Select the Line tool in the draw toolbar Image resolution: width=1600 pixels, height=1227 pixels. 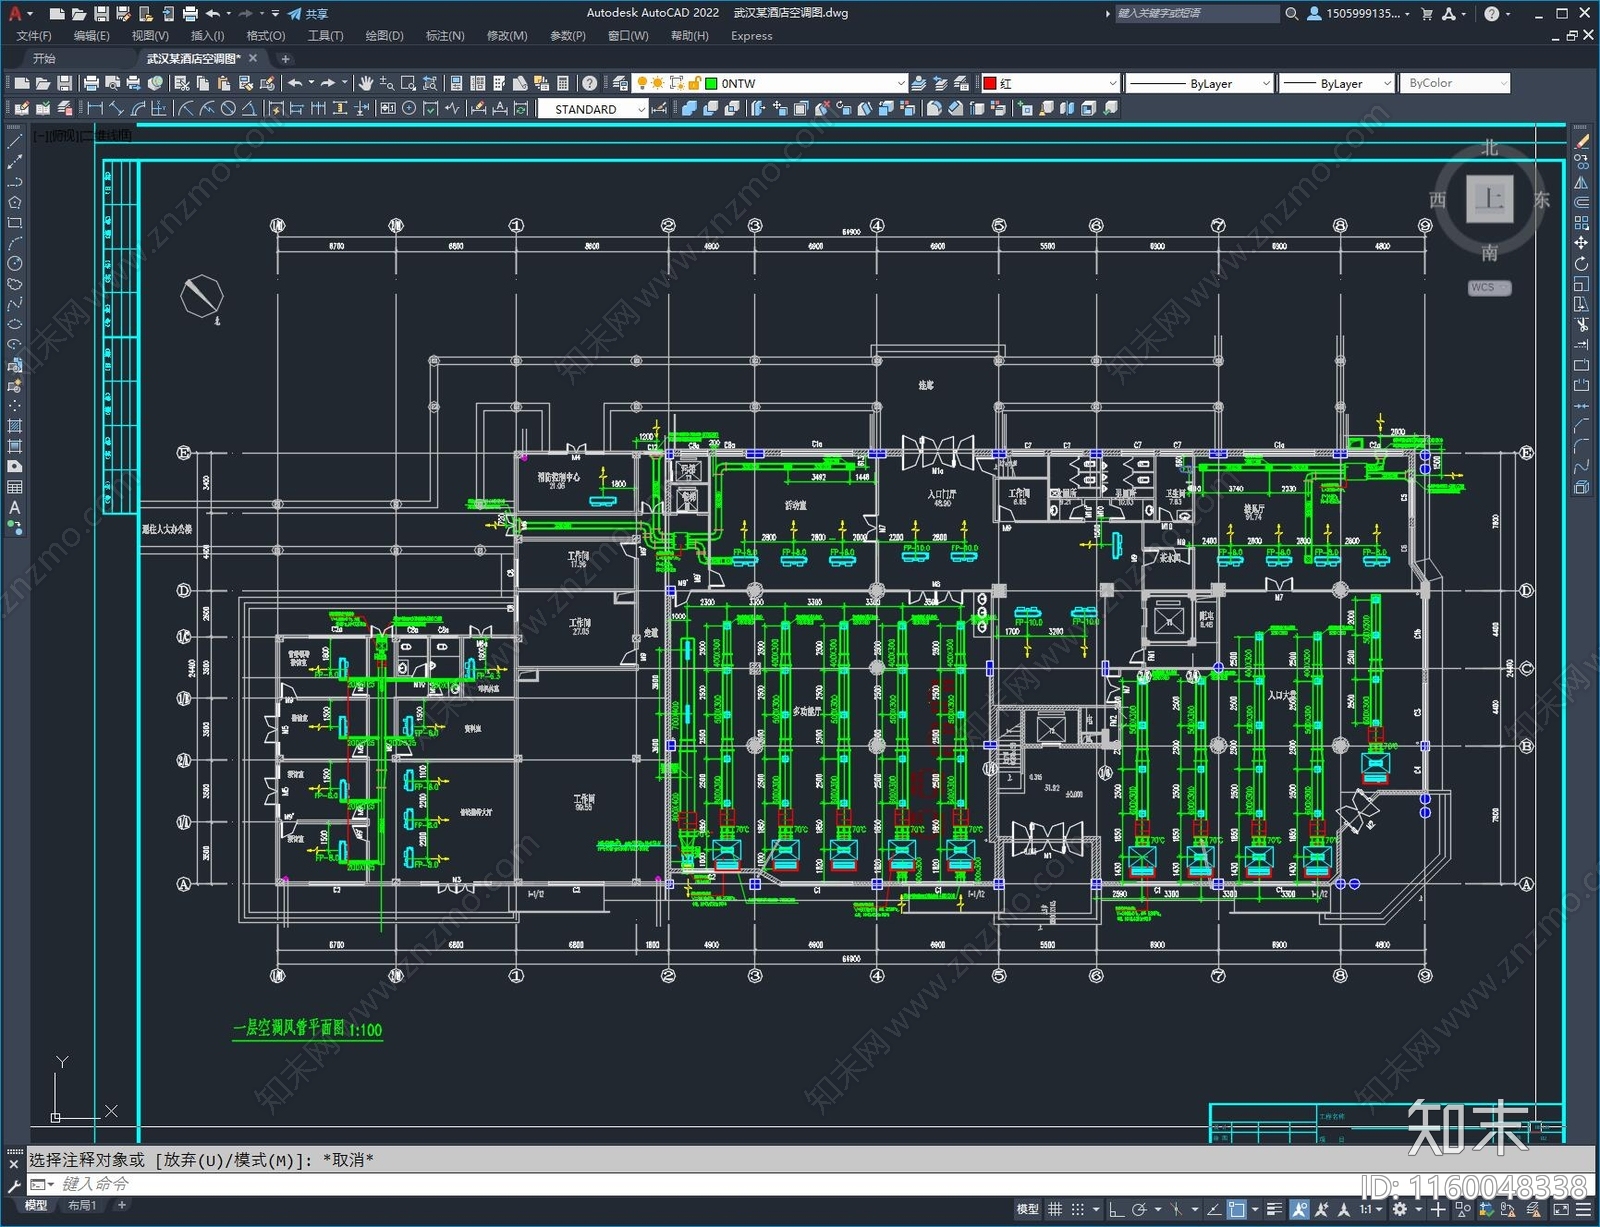point(14,142)
